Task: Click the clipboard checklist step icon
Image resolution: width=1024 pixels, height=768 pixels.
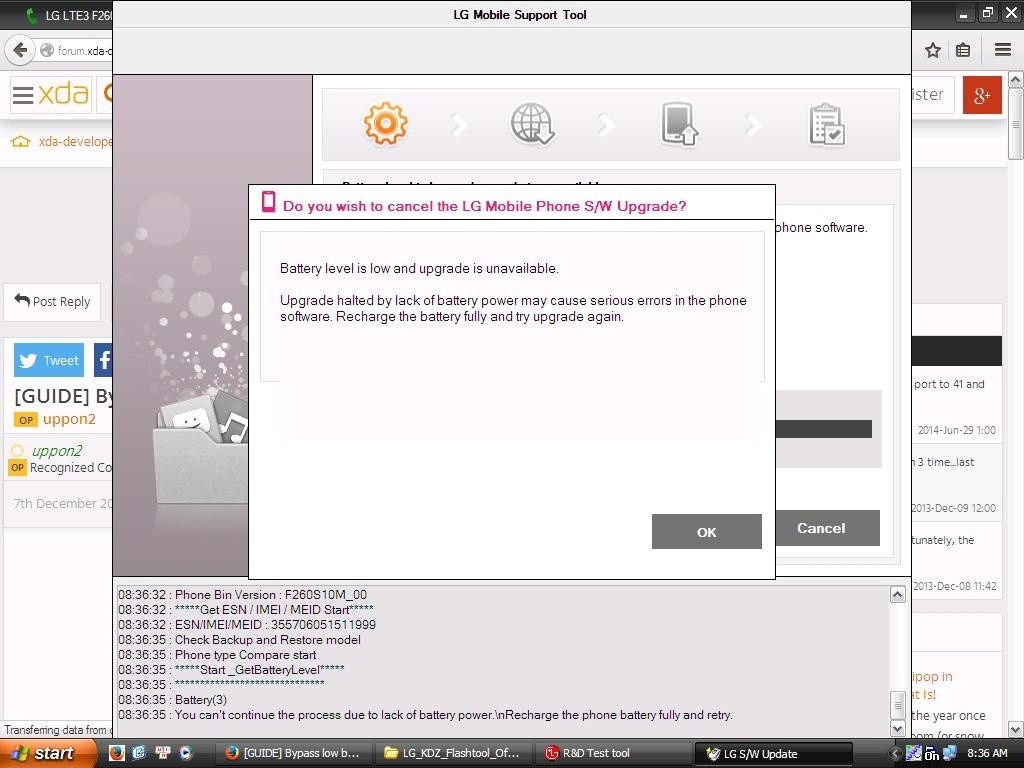Action: tap(826, 125)
